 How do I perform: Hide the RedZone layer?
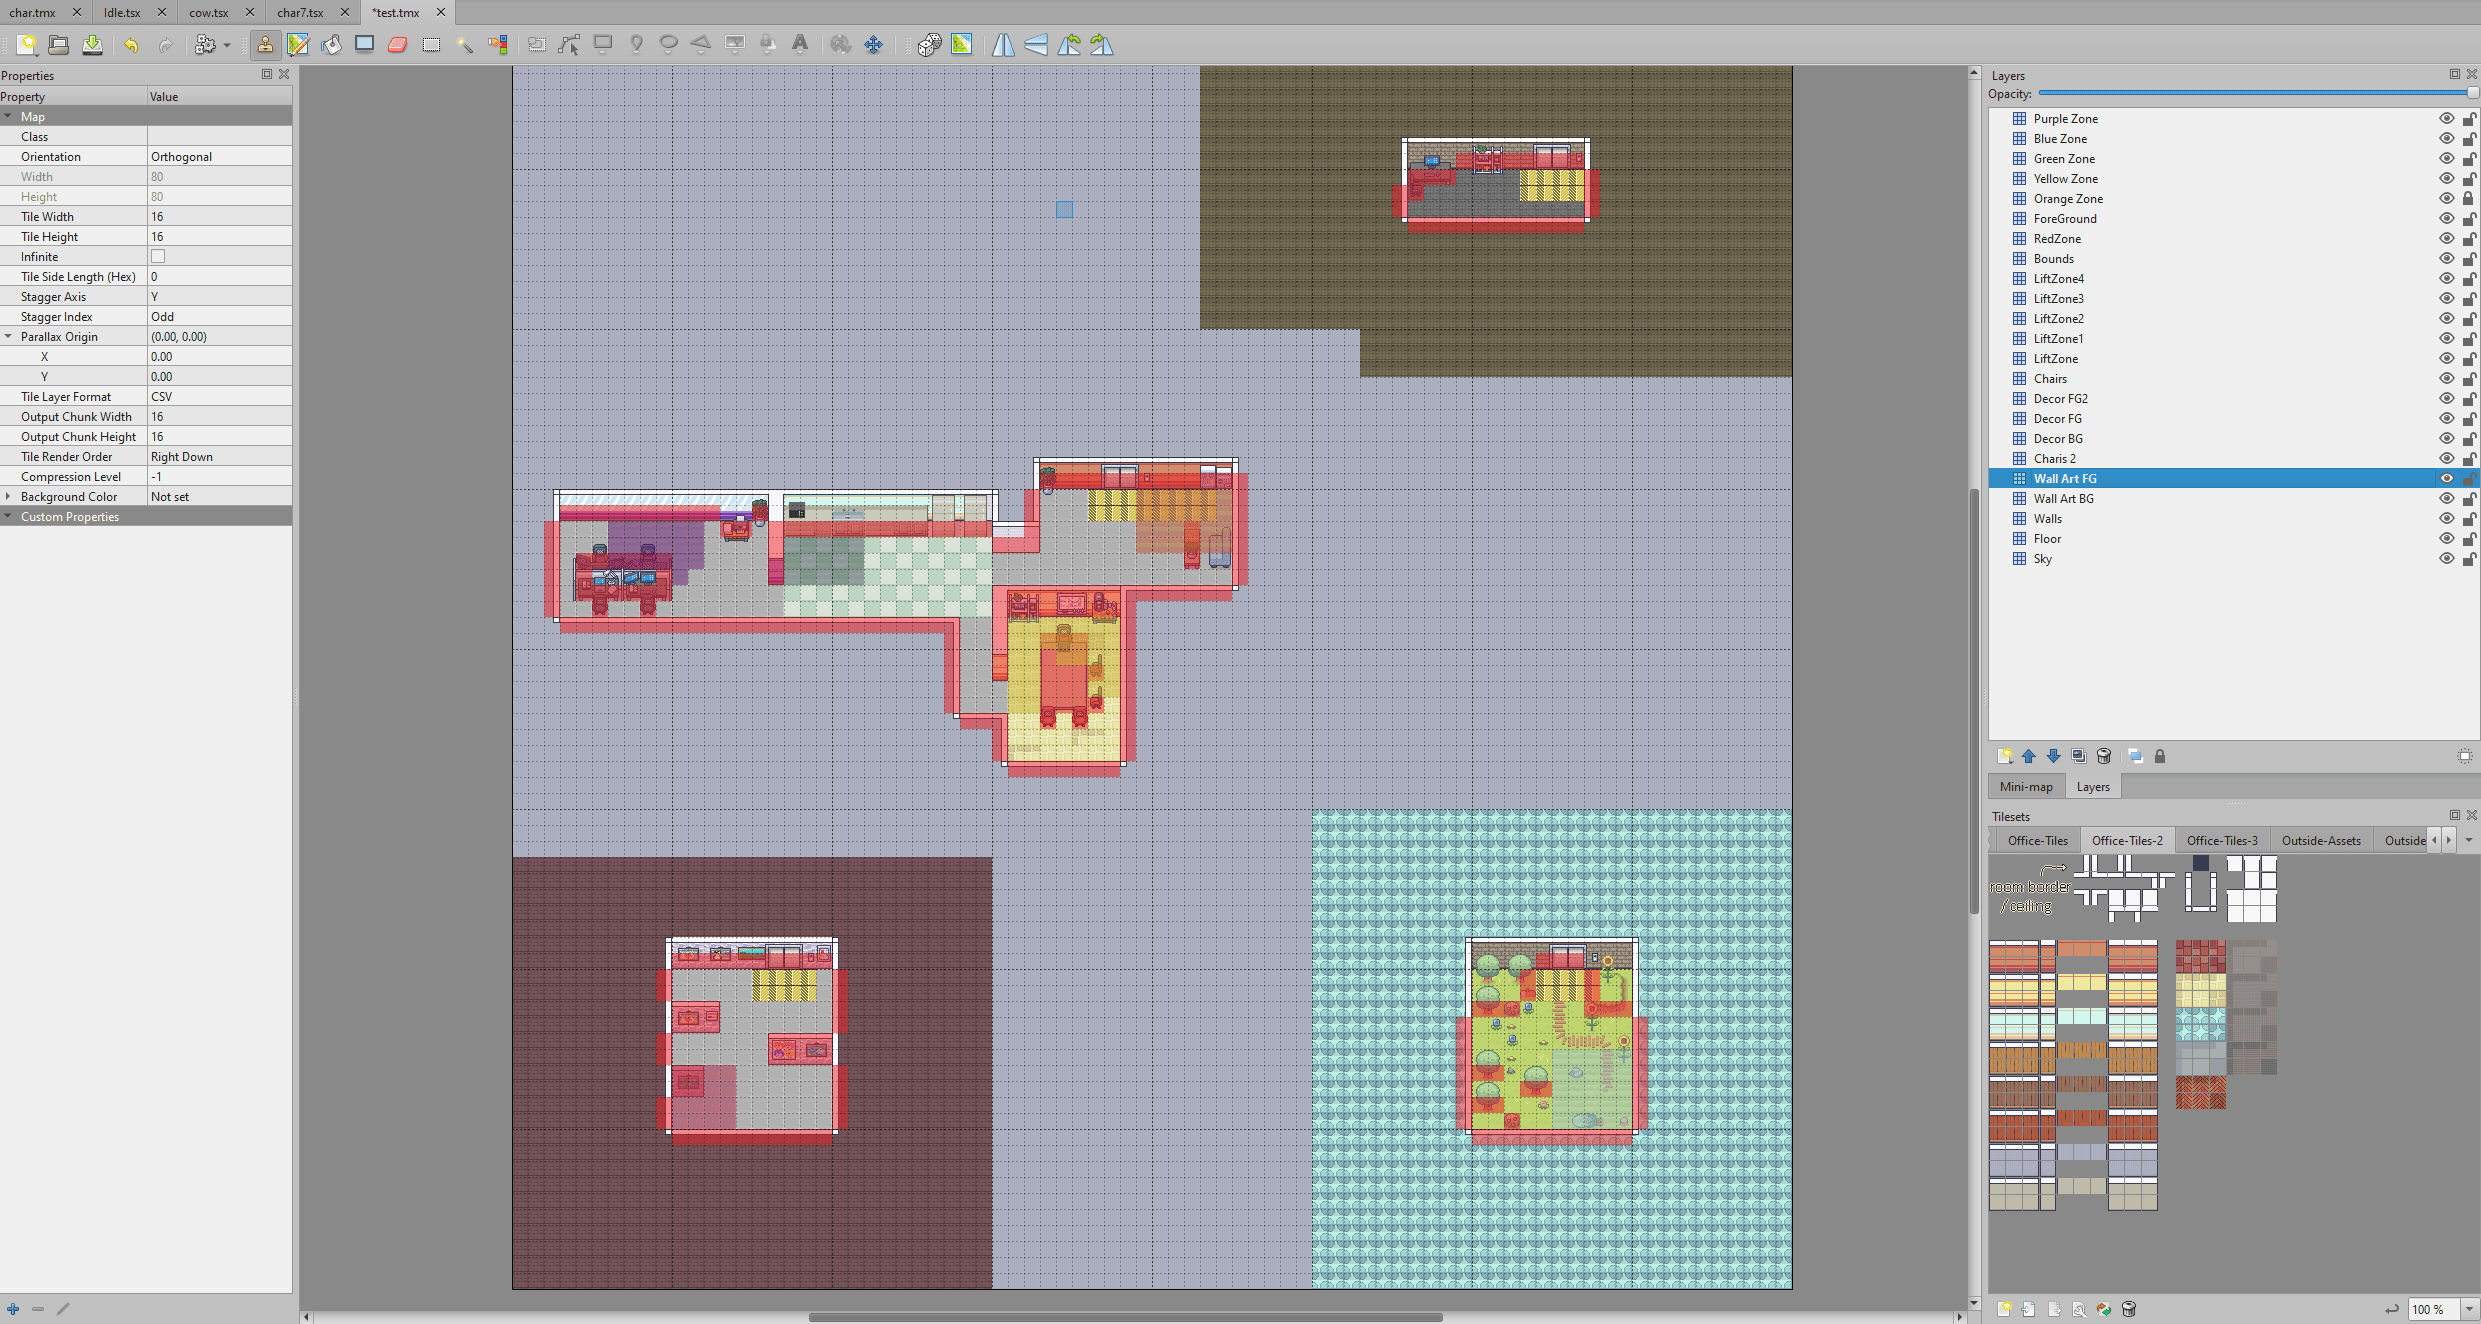pos(2447,238)
